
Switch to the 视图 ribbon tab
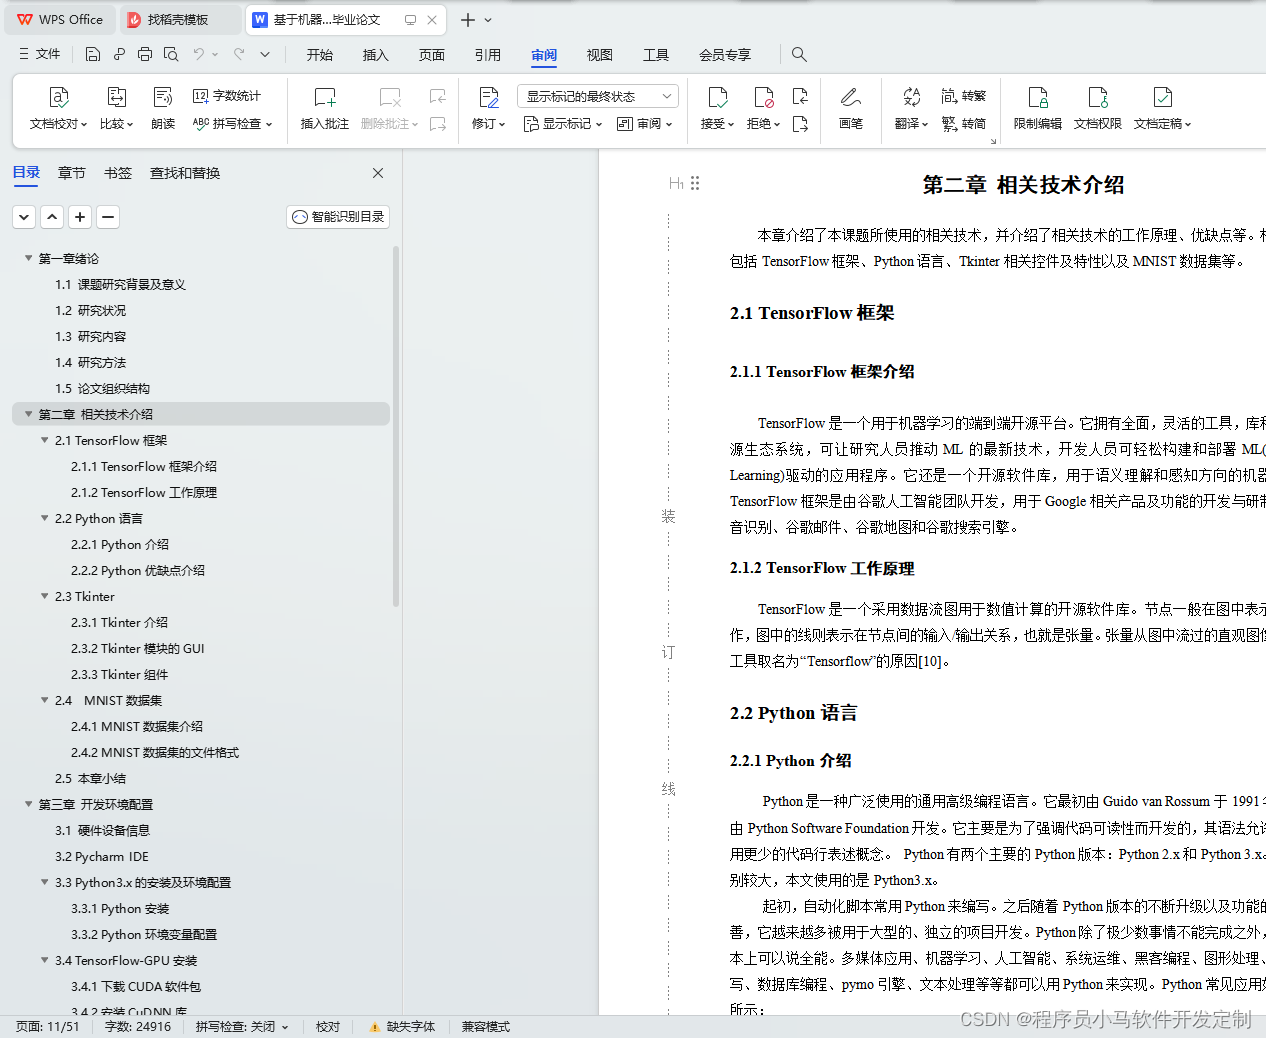click(x=599, y=55)
